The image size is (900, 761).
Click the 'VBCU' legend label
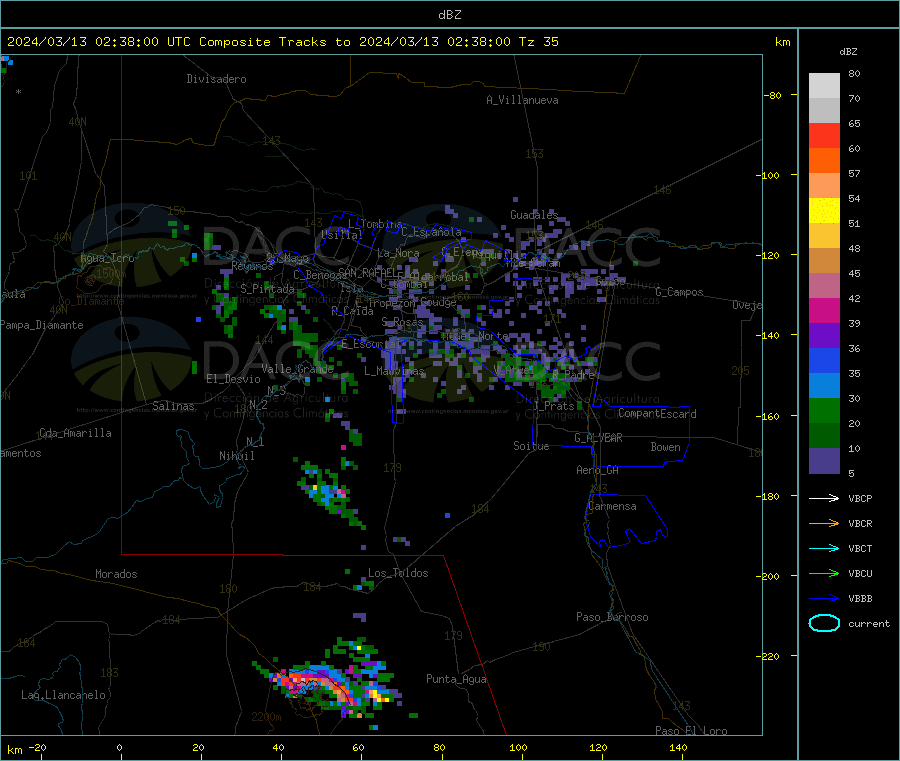coord(860,573)
